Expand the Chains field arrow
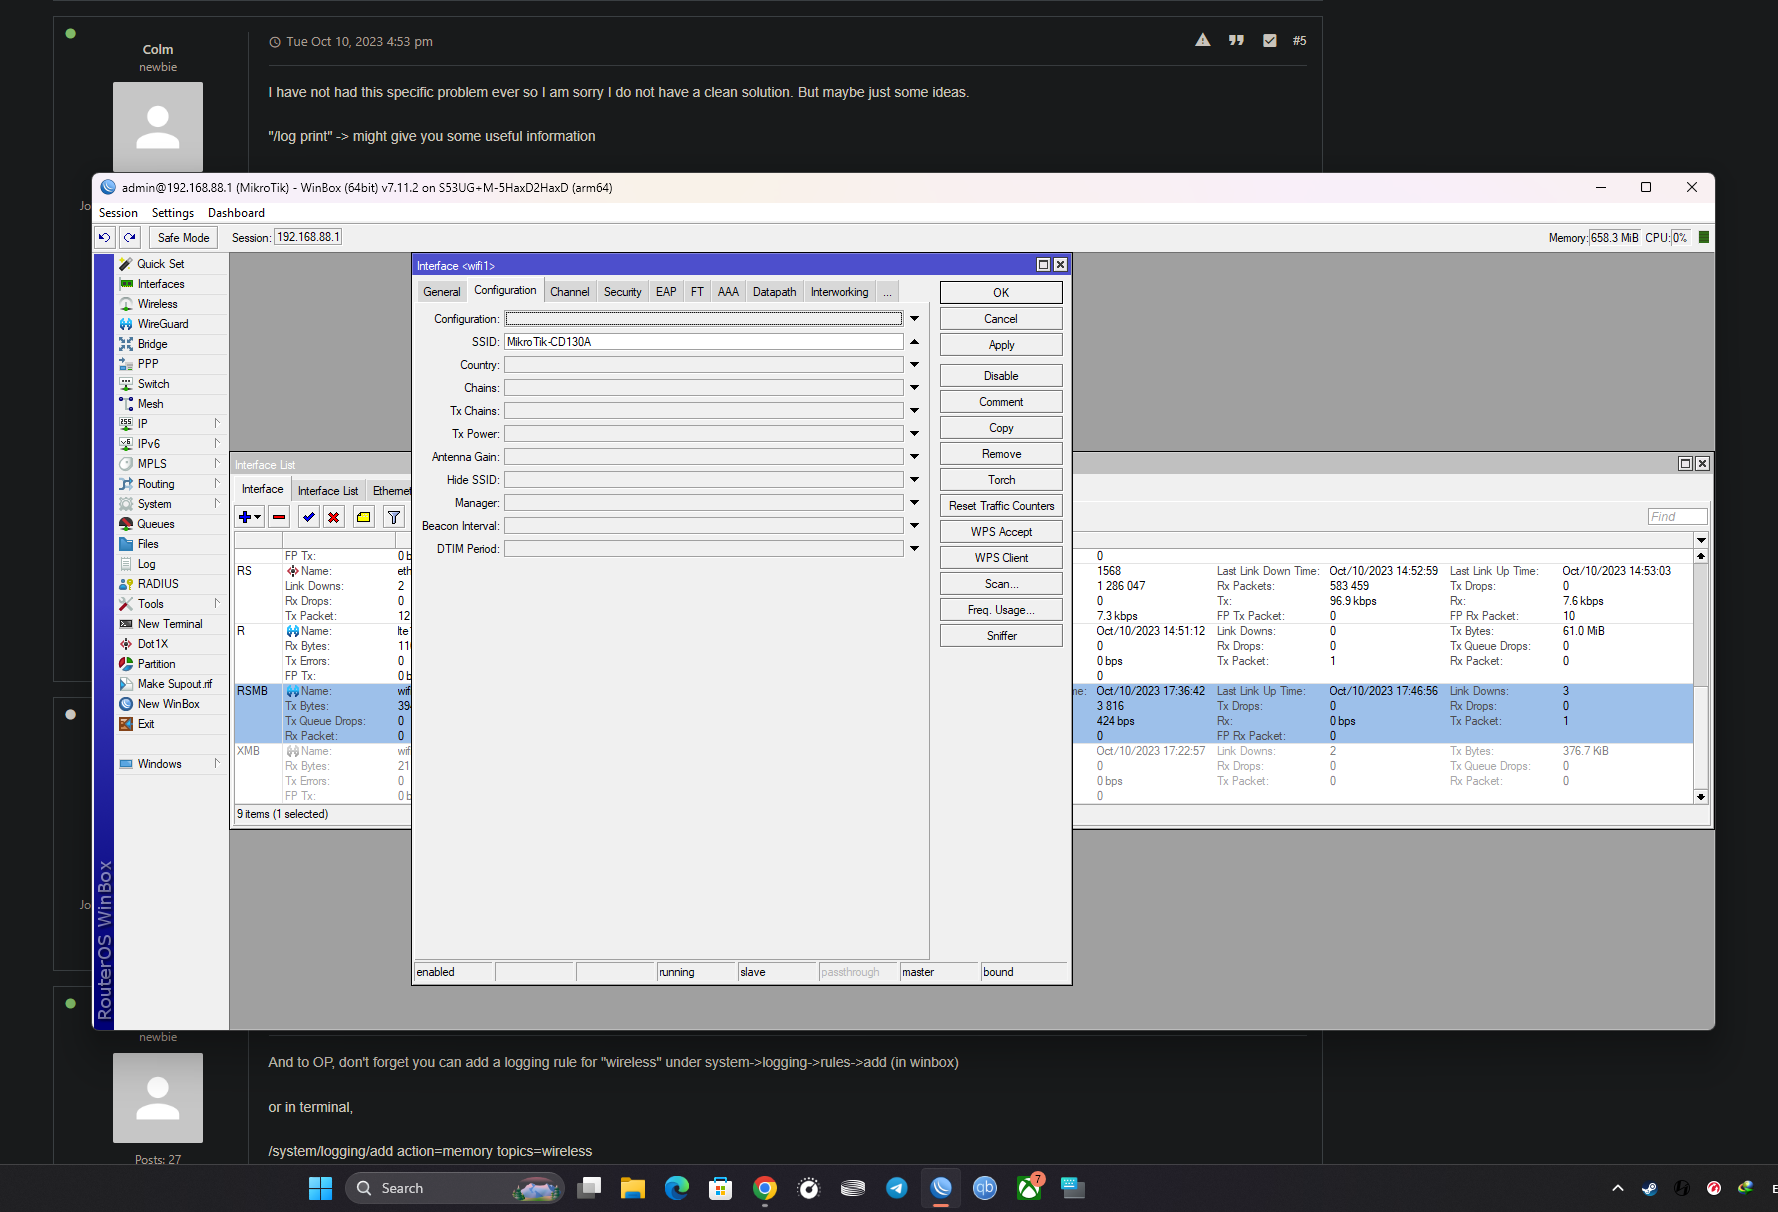This screenshot has width=1778, height=1212. (x=914, y=388)
